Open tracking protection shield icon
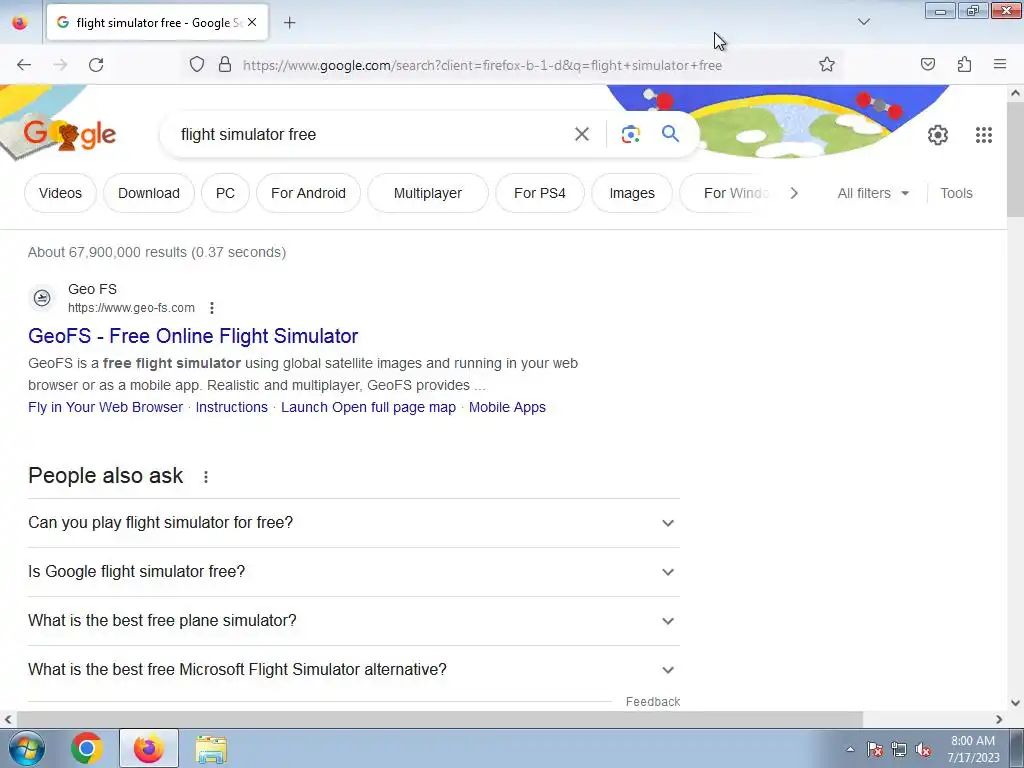Image resolution: width=1024 pixels, height=768 pixels. click(197, 65)
